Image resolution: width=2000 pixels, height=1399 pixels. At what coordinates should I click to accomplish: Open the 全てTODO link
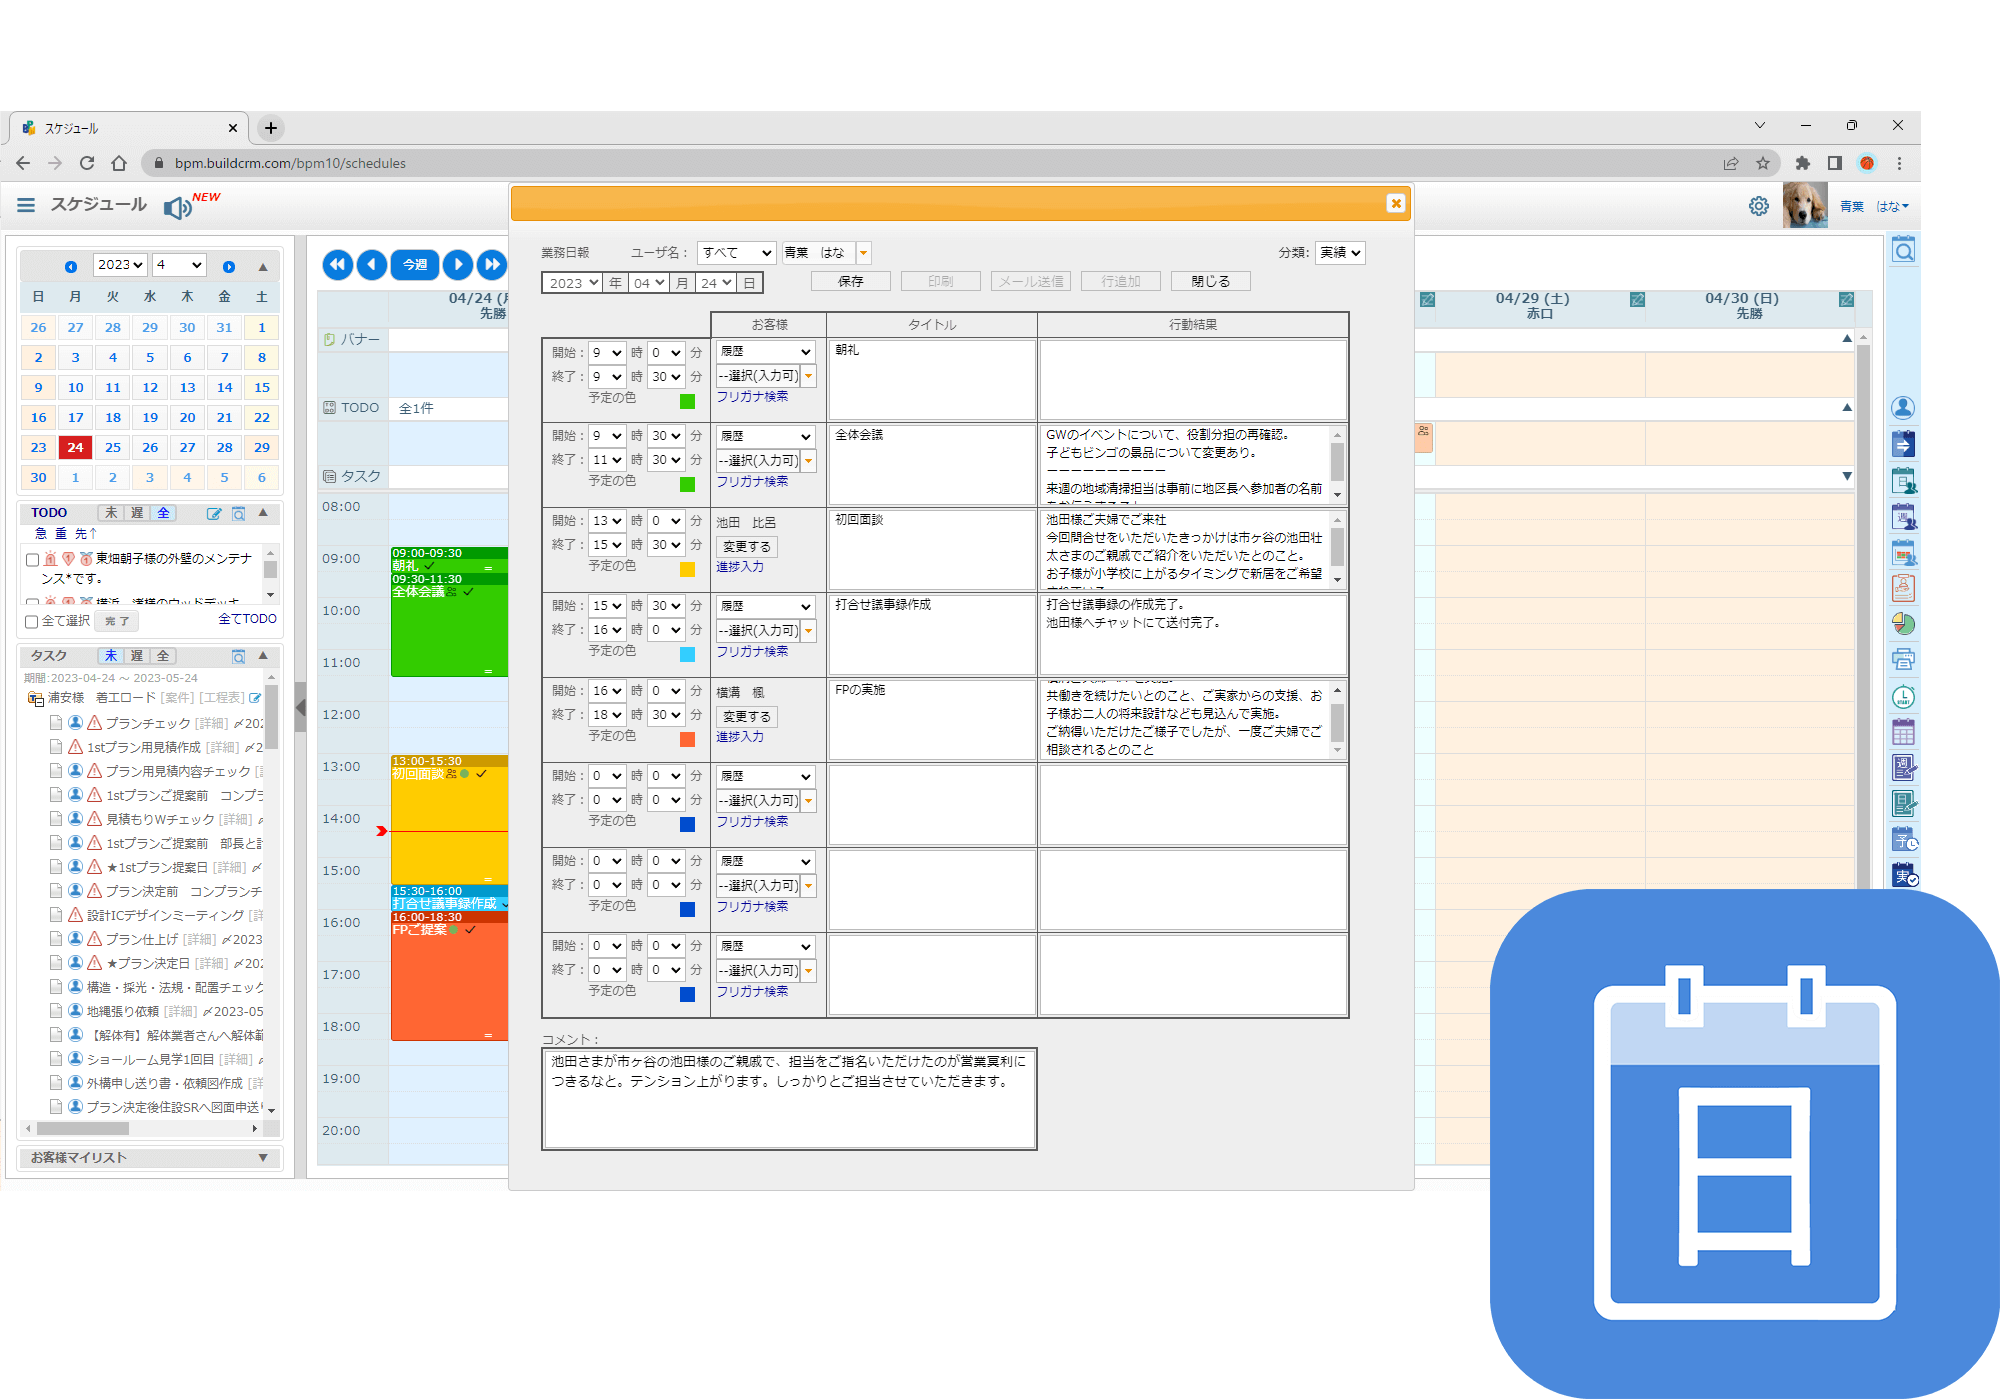[x=247, y=619]
